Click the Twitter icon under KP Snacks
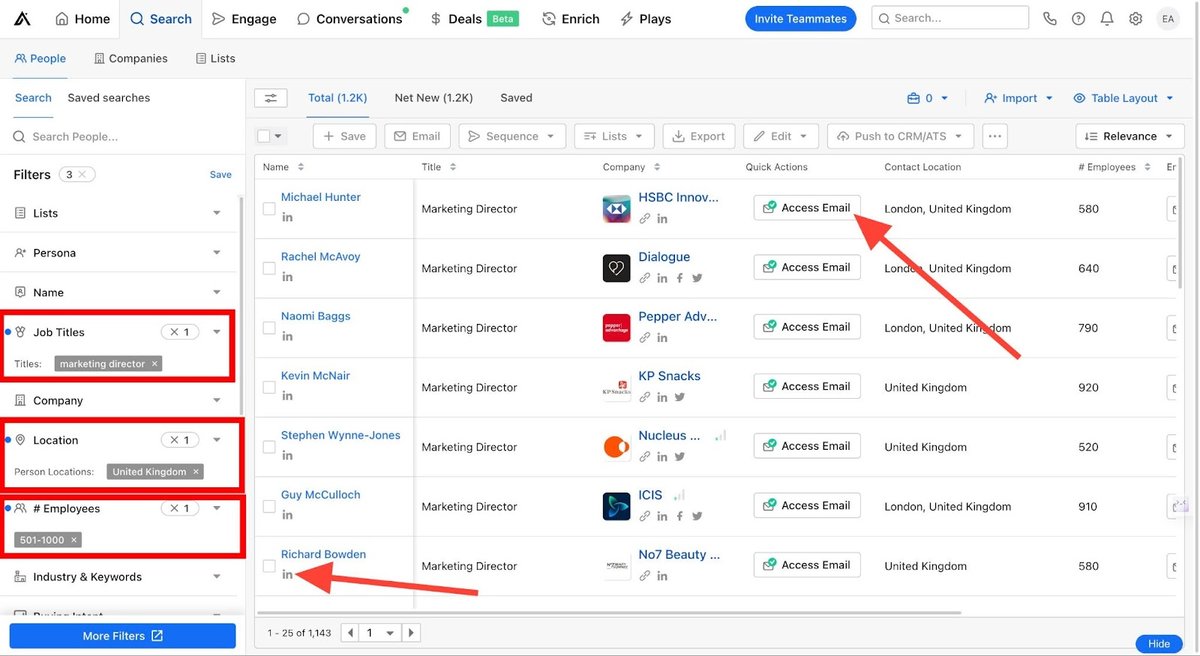 tap(679, 396)
